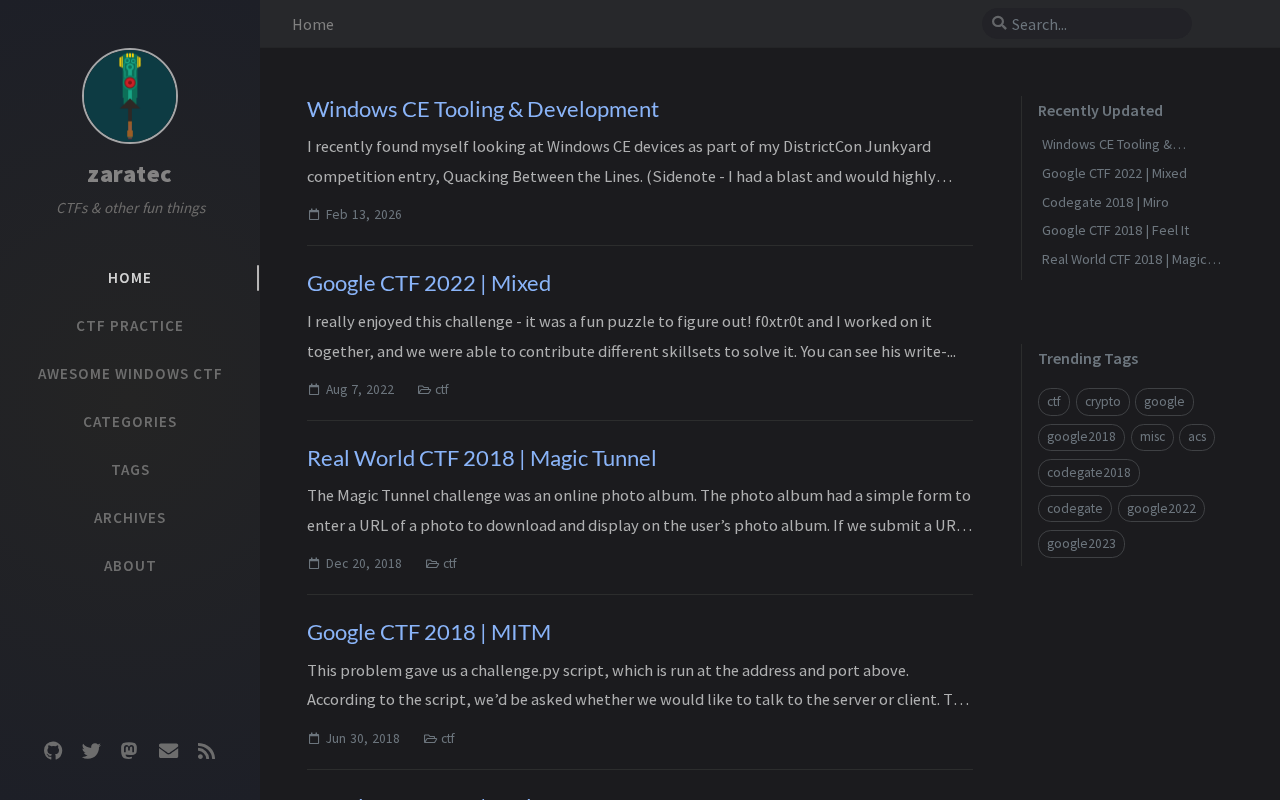This screenshot has width=1280, height=800.
Task: Click the search magnifier icon
Action: coord(999,24)
